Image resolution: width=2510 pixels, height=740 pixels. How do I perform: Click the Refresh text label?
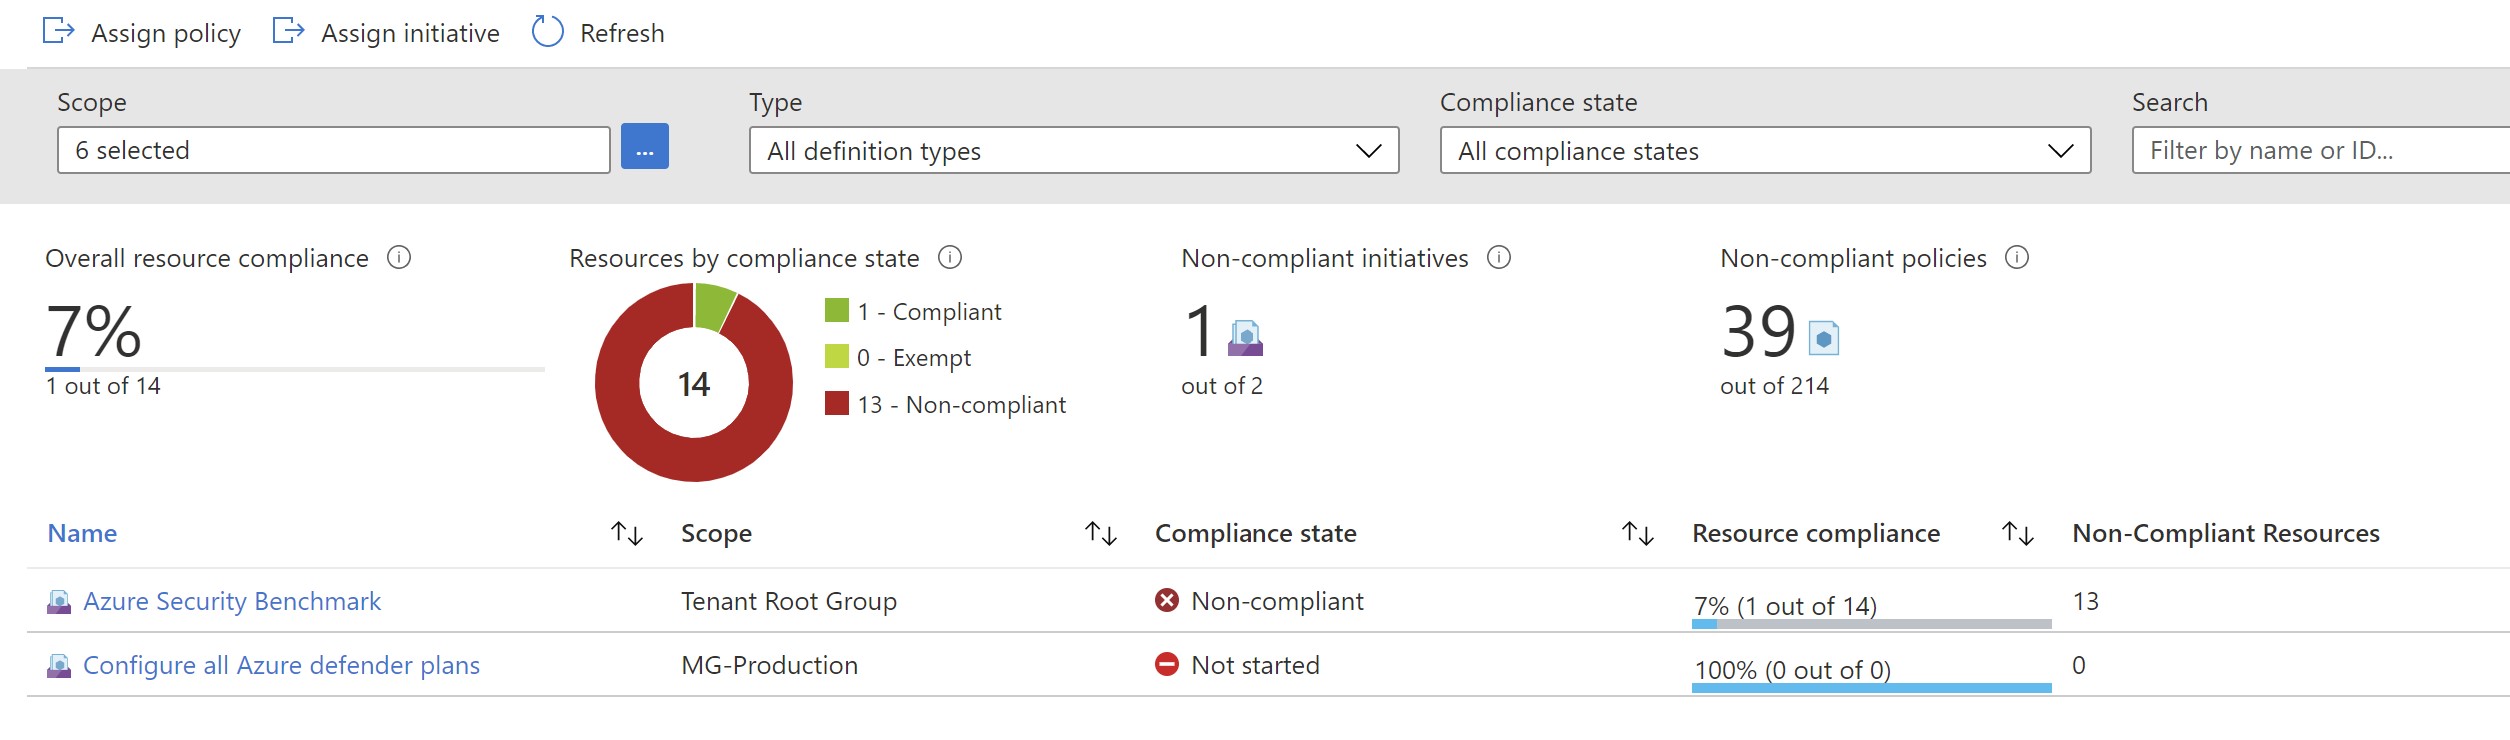click(x=622, y=33)
